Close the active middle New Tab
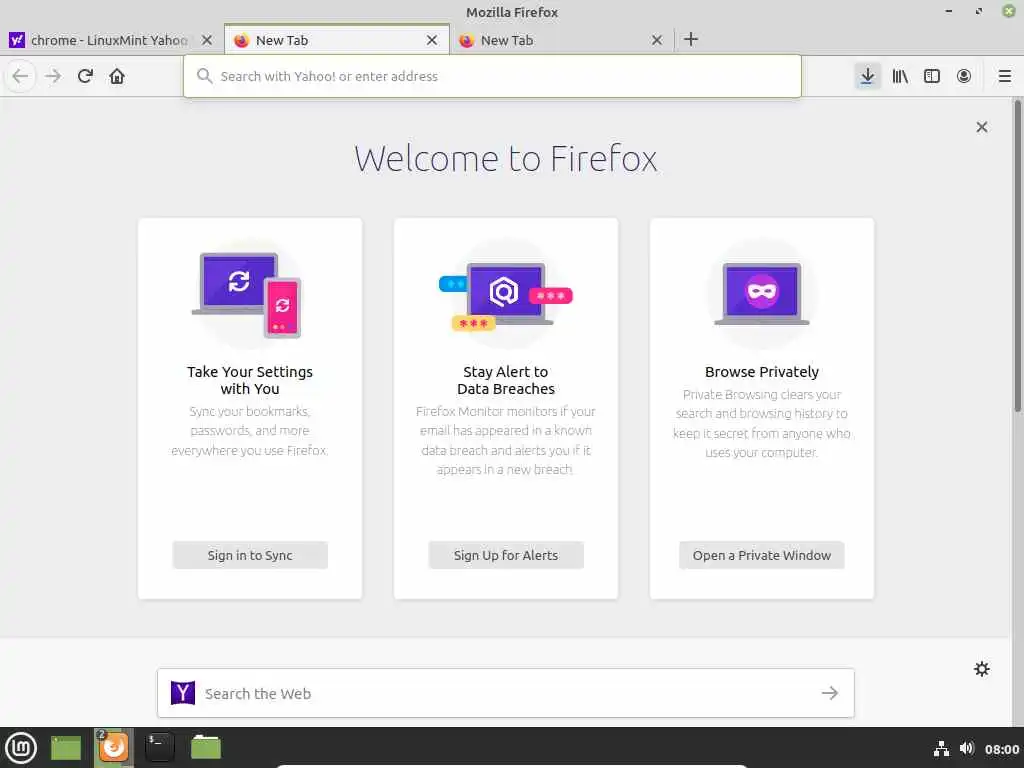This screenshot has width=1024, height=768. coord(432,40)
